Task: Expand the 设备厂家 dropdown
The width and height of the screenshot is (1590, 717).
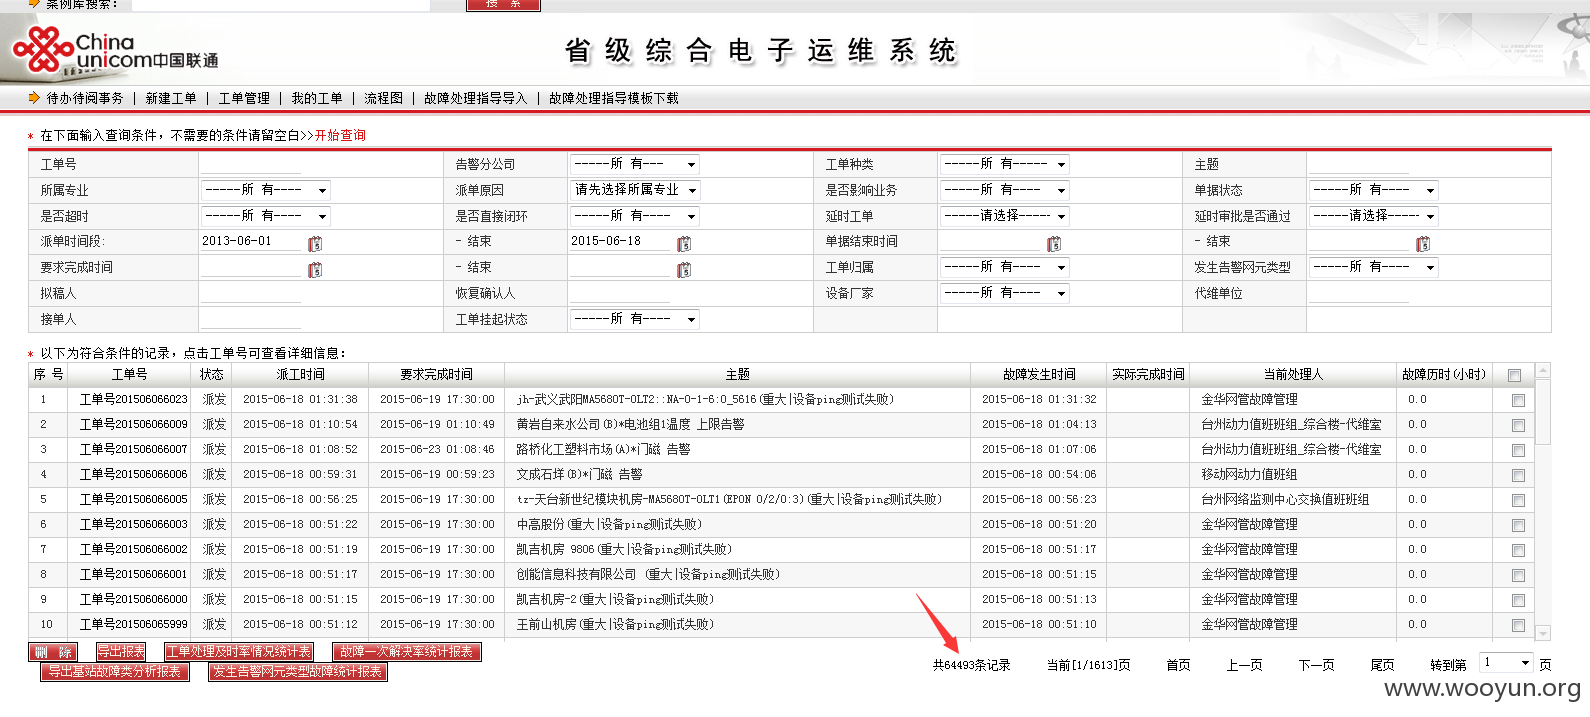Action: pos(1004,293)
